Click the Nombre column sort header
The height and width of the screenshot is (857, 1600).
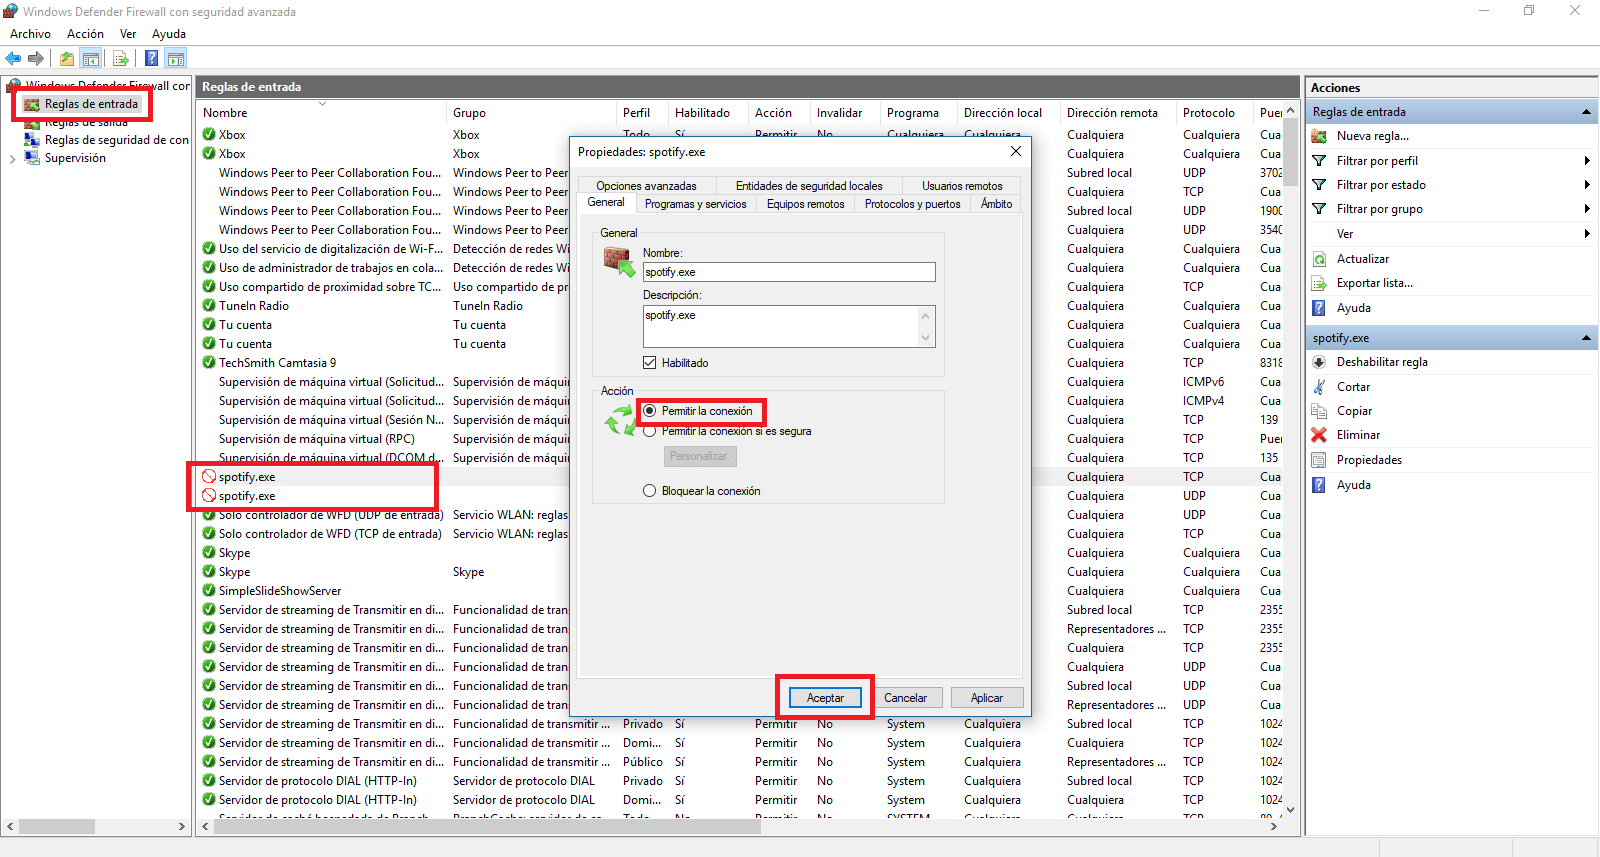[x=322, y=113]
